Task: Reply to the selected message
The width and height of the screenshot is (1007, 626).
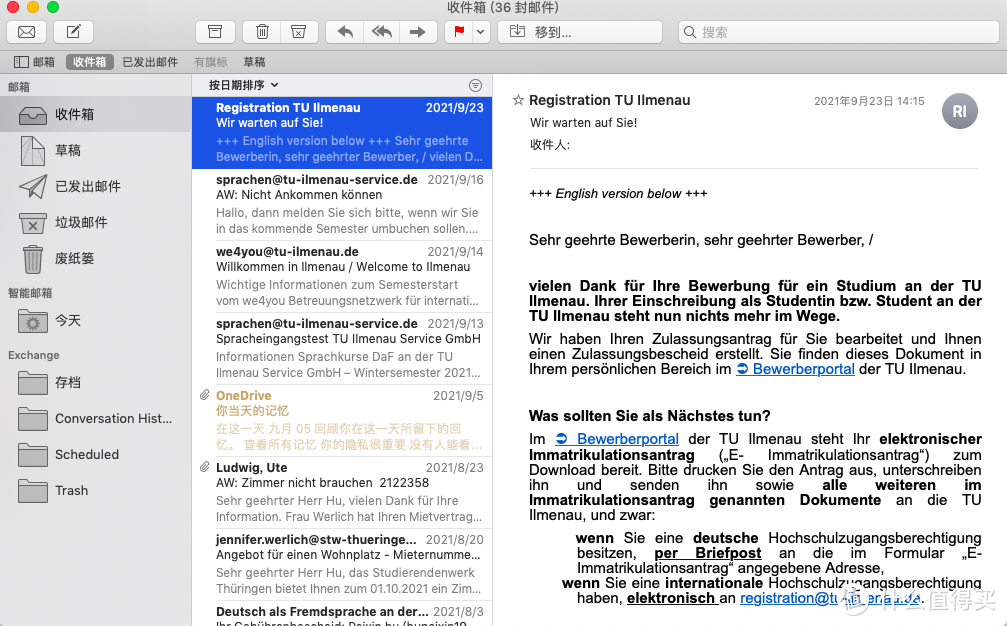Action: [x=345, y=31]
